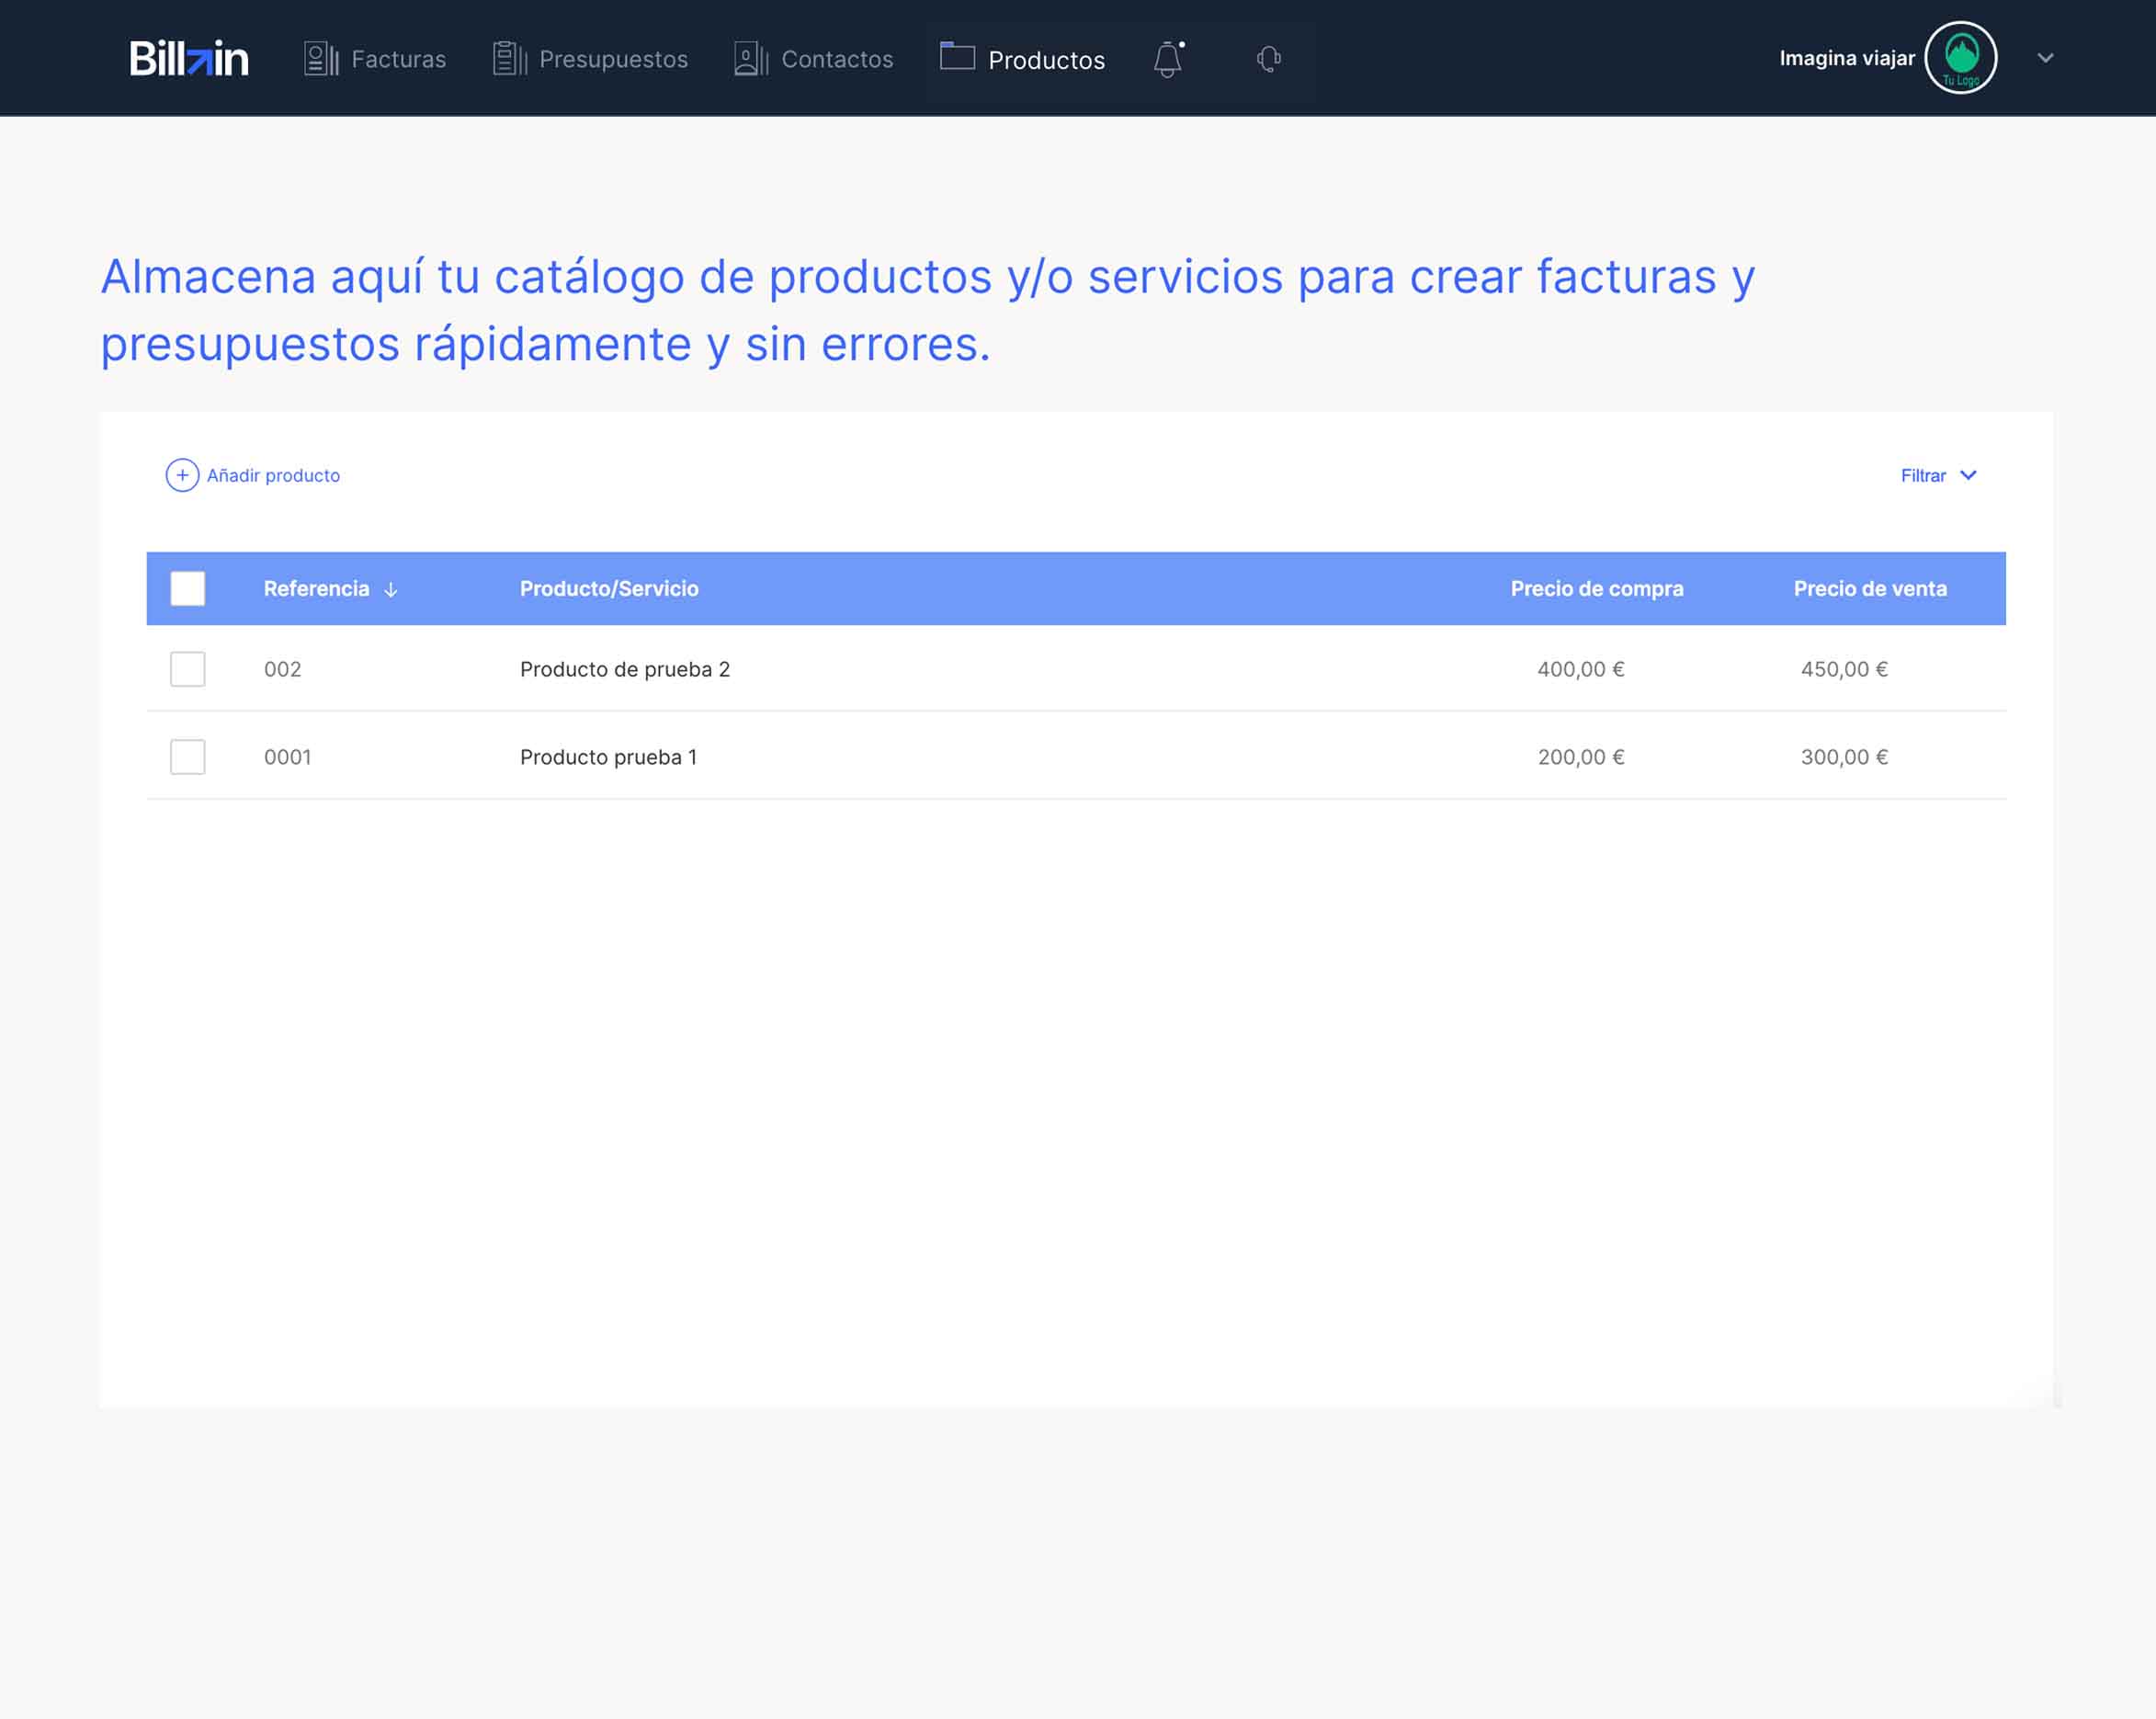Click the Productos folder icon

point(957,56)
